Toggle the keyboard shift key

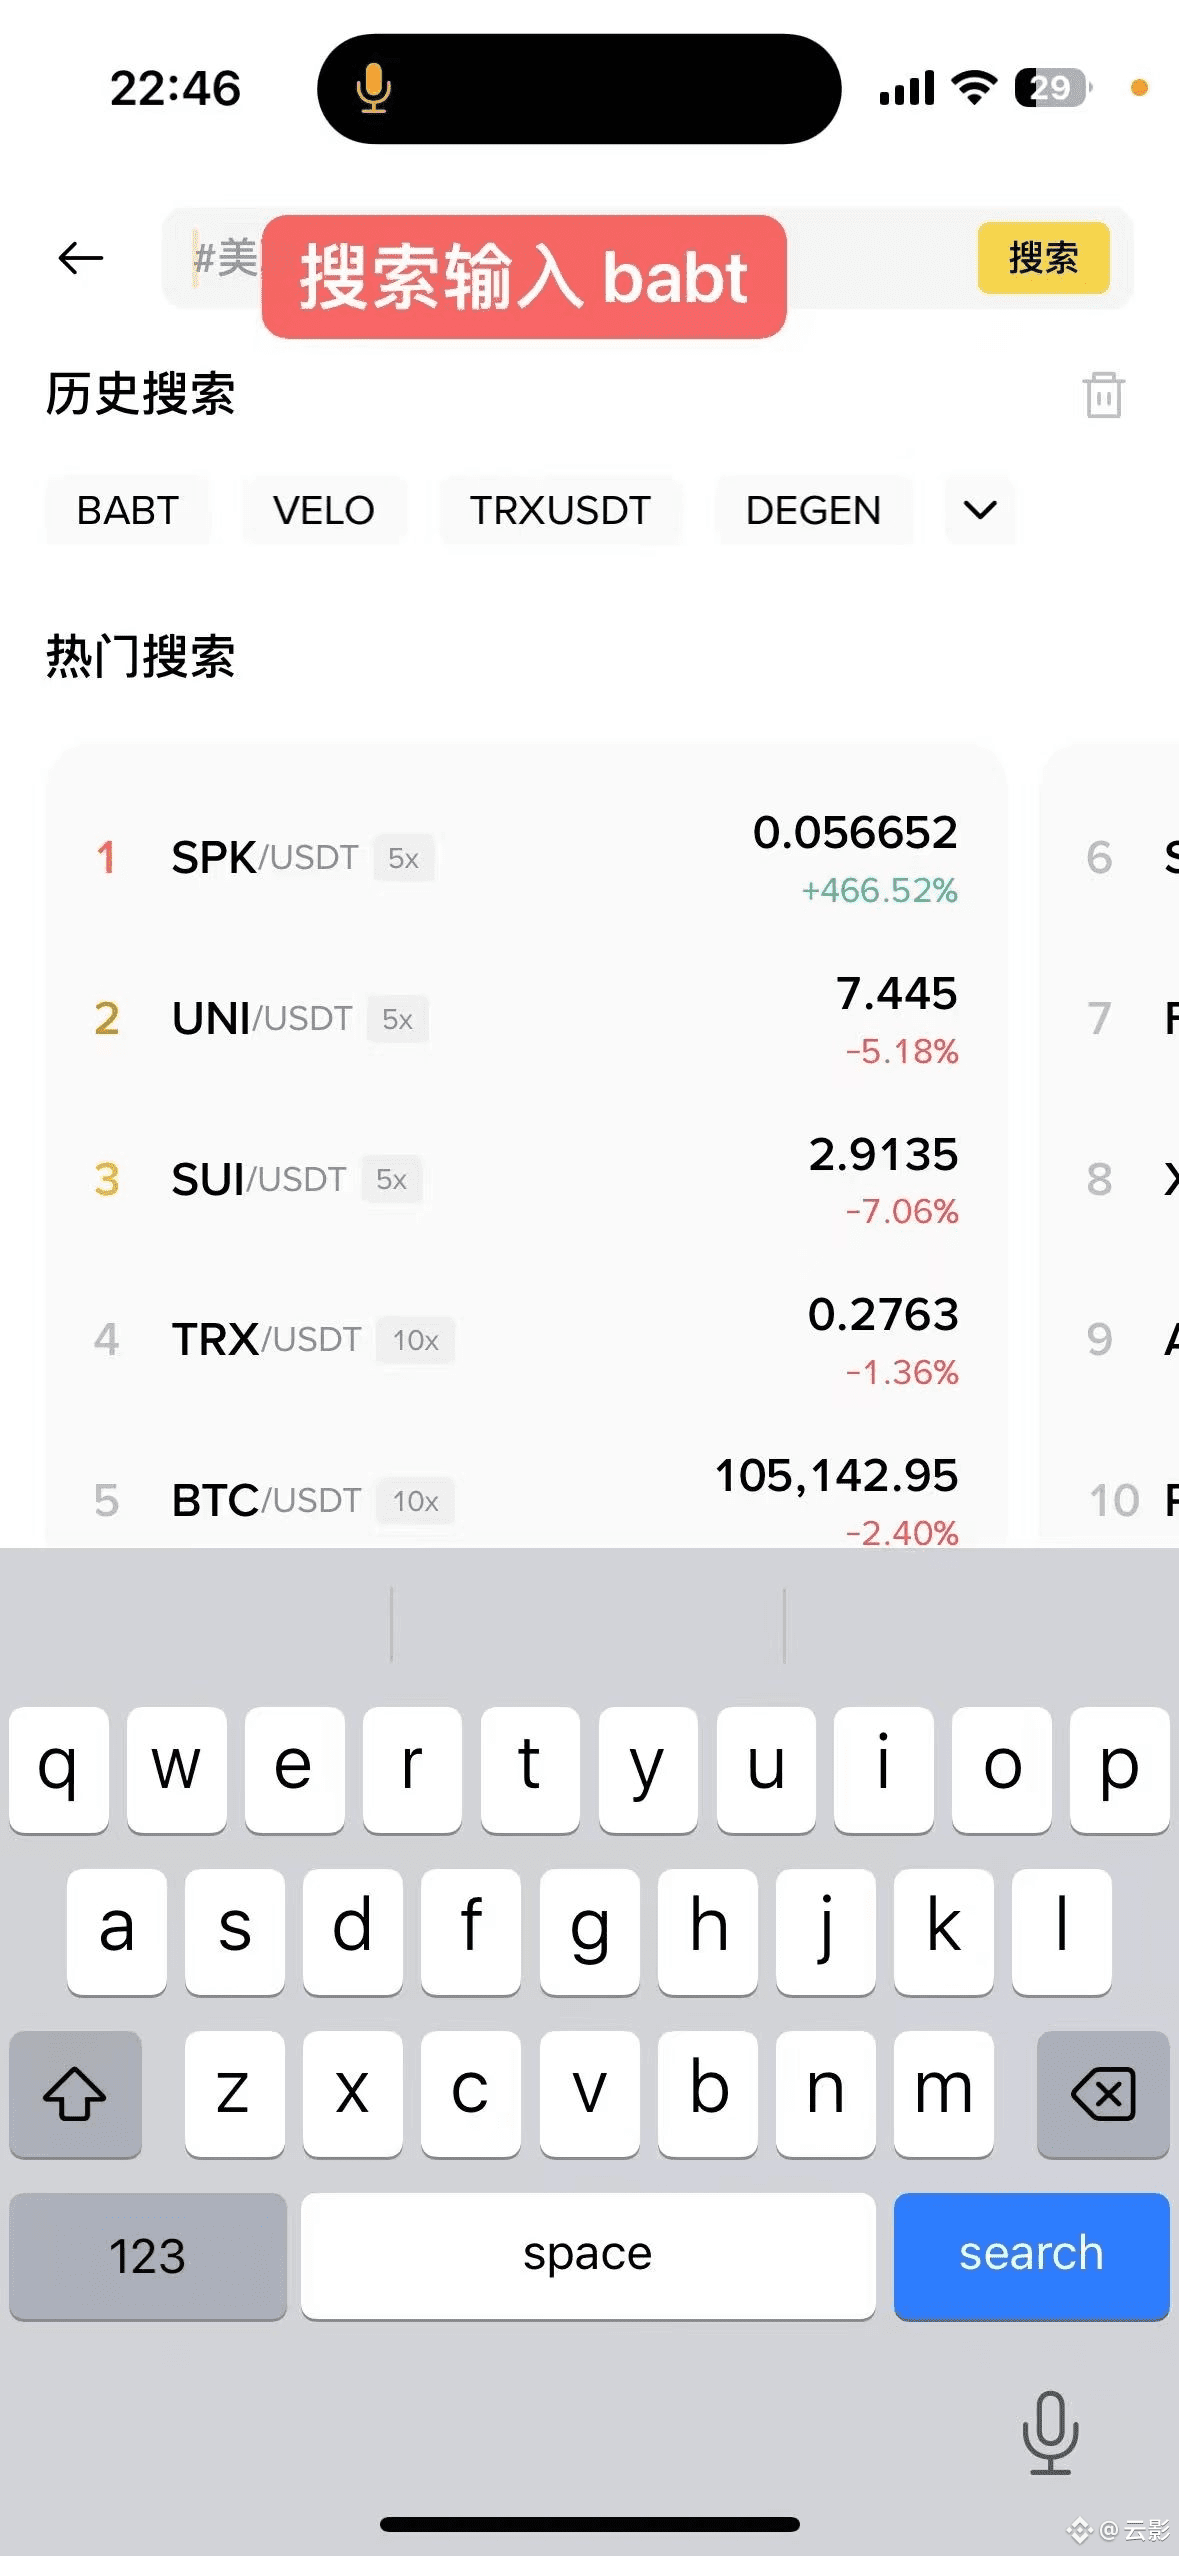click(x=75, y=2093)
